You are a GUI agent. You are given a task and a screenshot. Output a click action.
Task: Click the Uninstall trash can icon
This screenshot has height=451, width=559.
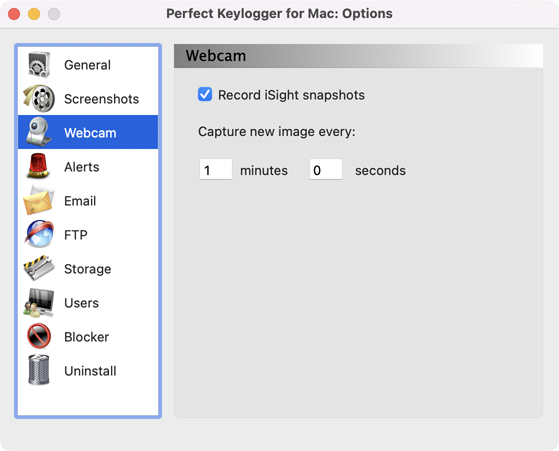39,370
